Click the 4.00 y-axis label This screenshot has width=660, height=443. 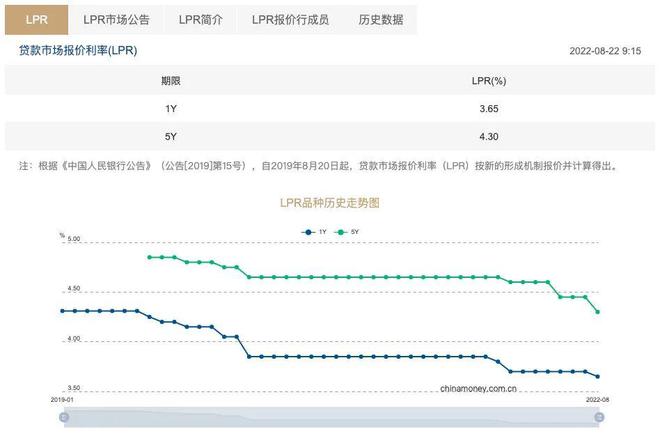74,339
